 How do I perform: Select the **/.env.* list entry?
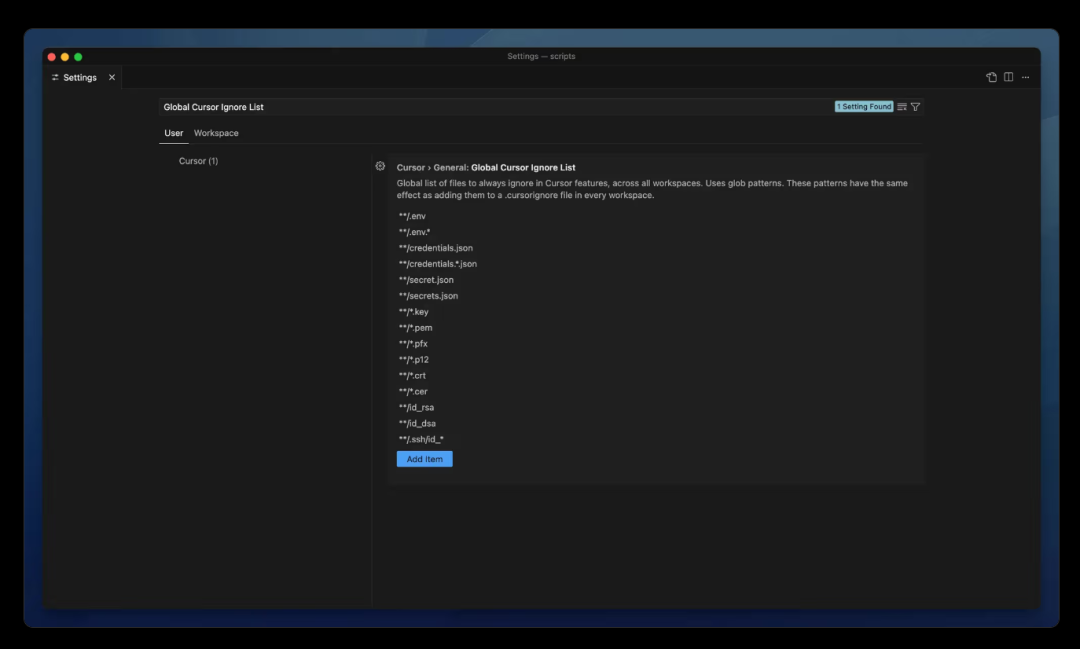click(x=414, y=231)
